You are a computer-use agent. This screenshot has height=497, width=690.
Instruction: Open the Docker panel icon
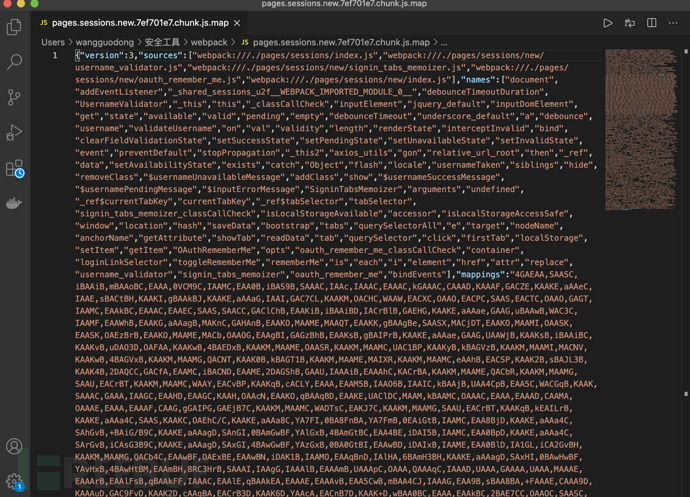14,203
